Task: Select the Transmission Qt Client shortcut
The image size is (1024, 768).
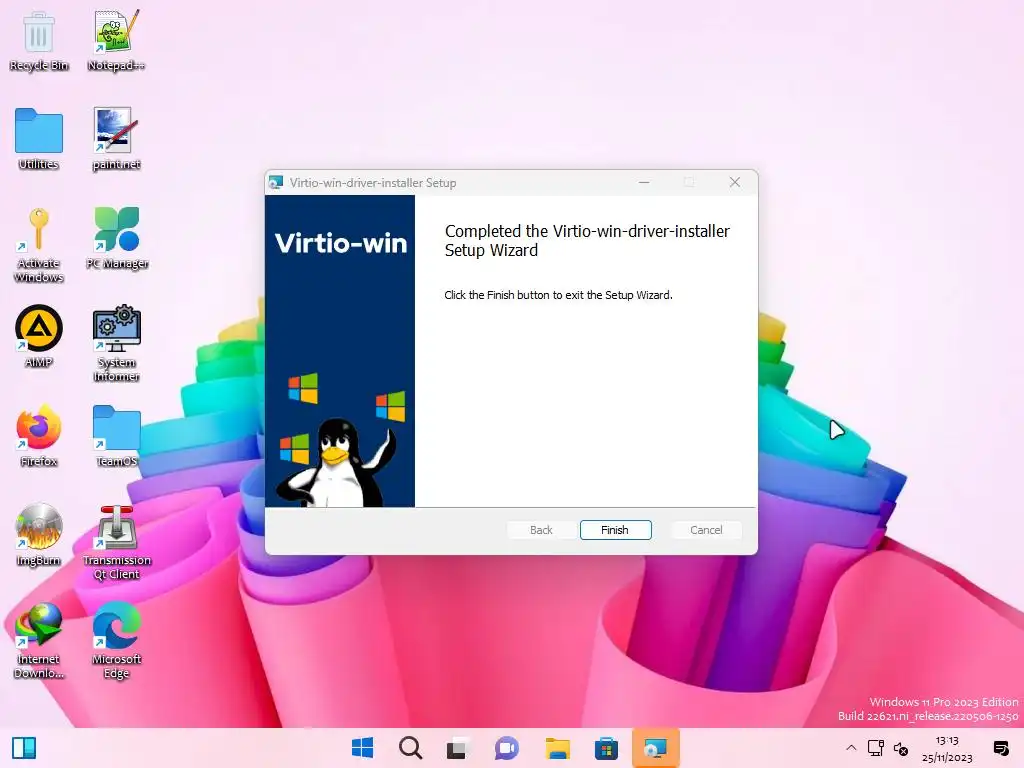Action: coord(117,542)
